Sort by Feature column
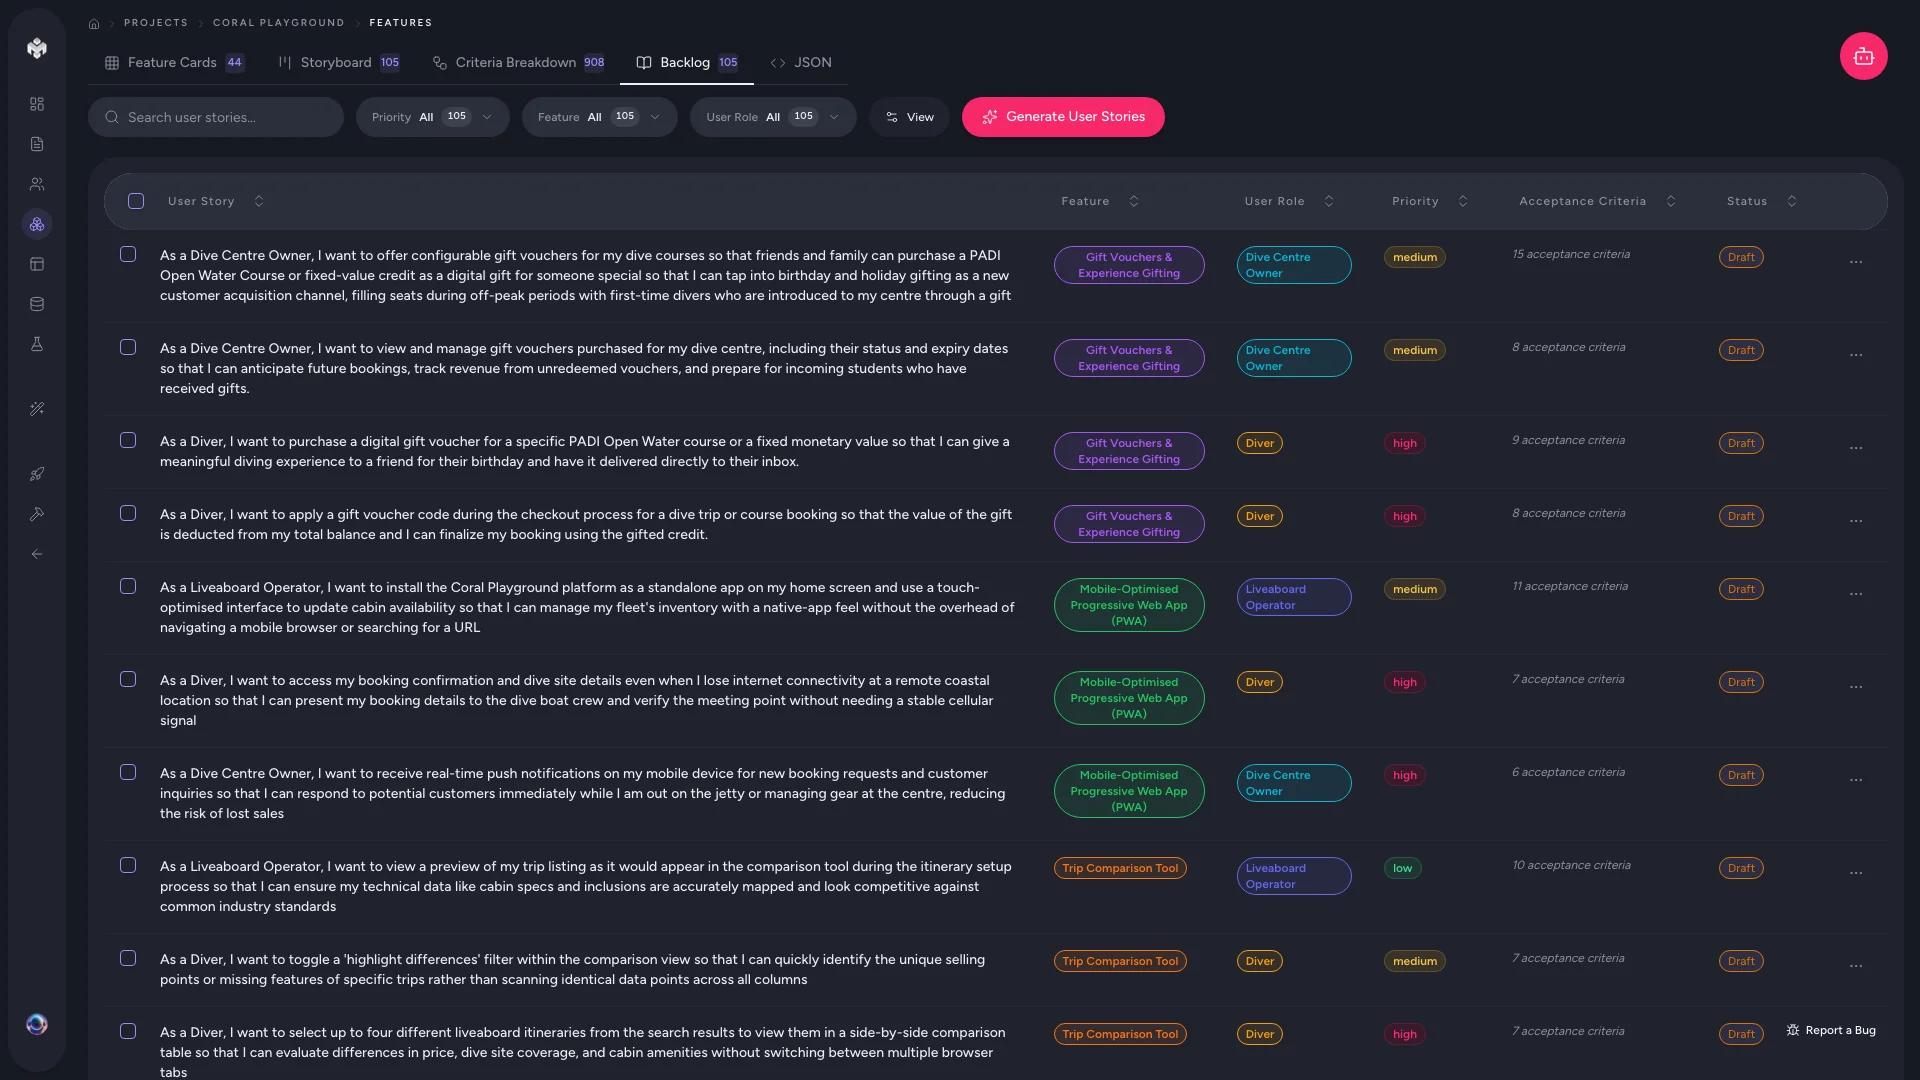This screenshot has height=1080, width=1920. coord(1100,201)
